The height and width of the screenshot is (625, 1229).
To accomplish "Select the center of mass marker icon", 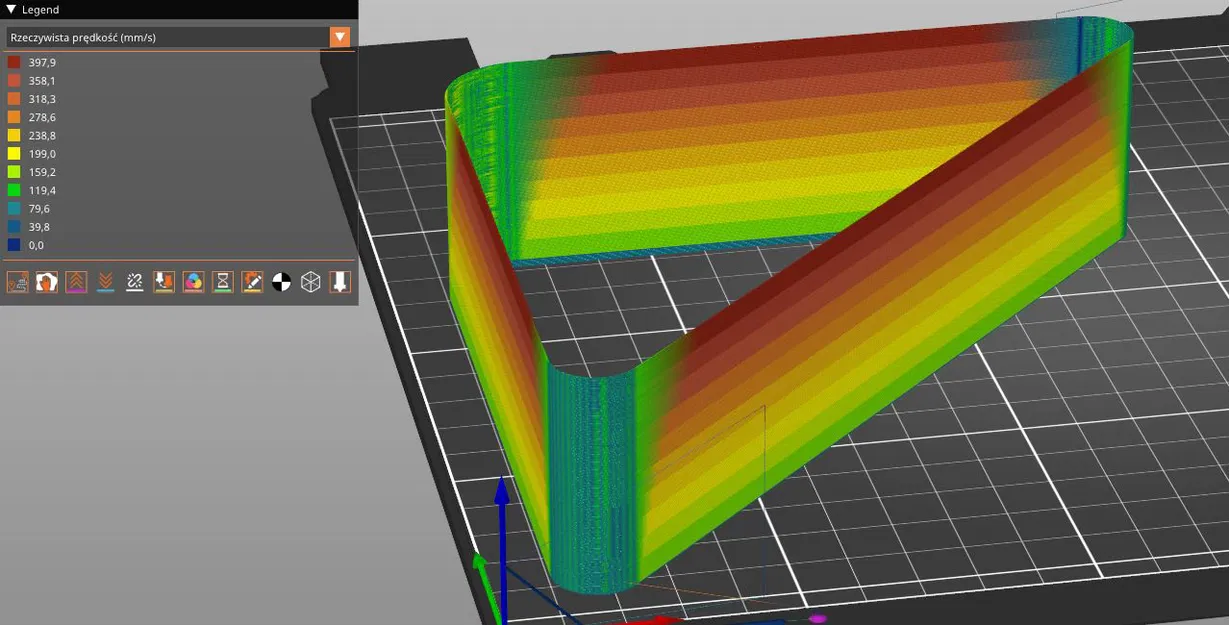I will pyautogui.click(x=281, y=281).
